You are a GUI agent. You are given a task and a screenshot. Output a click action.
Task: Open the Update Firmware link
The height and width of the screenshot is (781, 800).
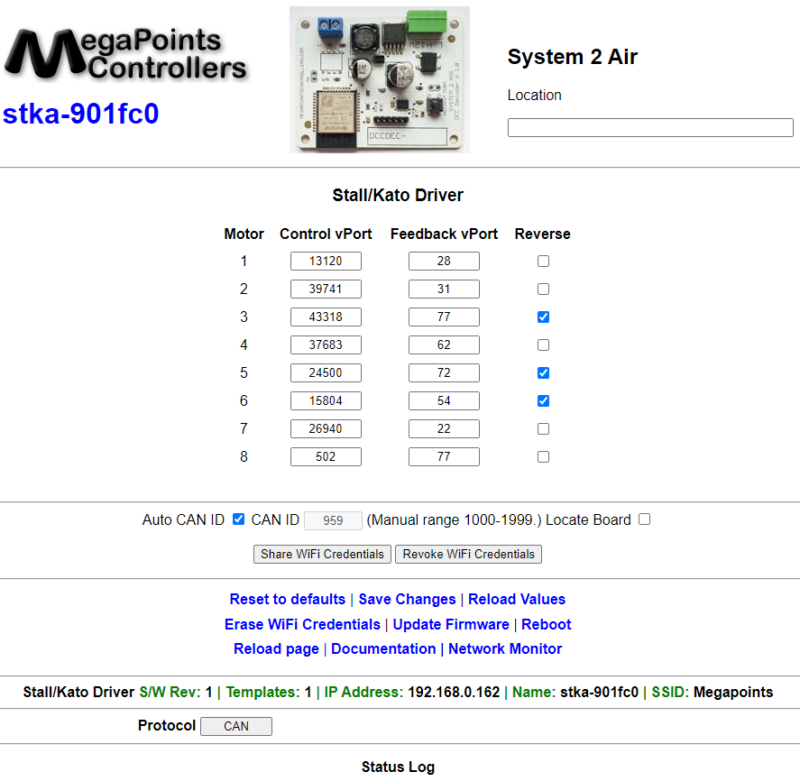coord(450,624)
